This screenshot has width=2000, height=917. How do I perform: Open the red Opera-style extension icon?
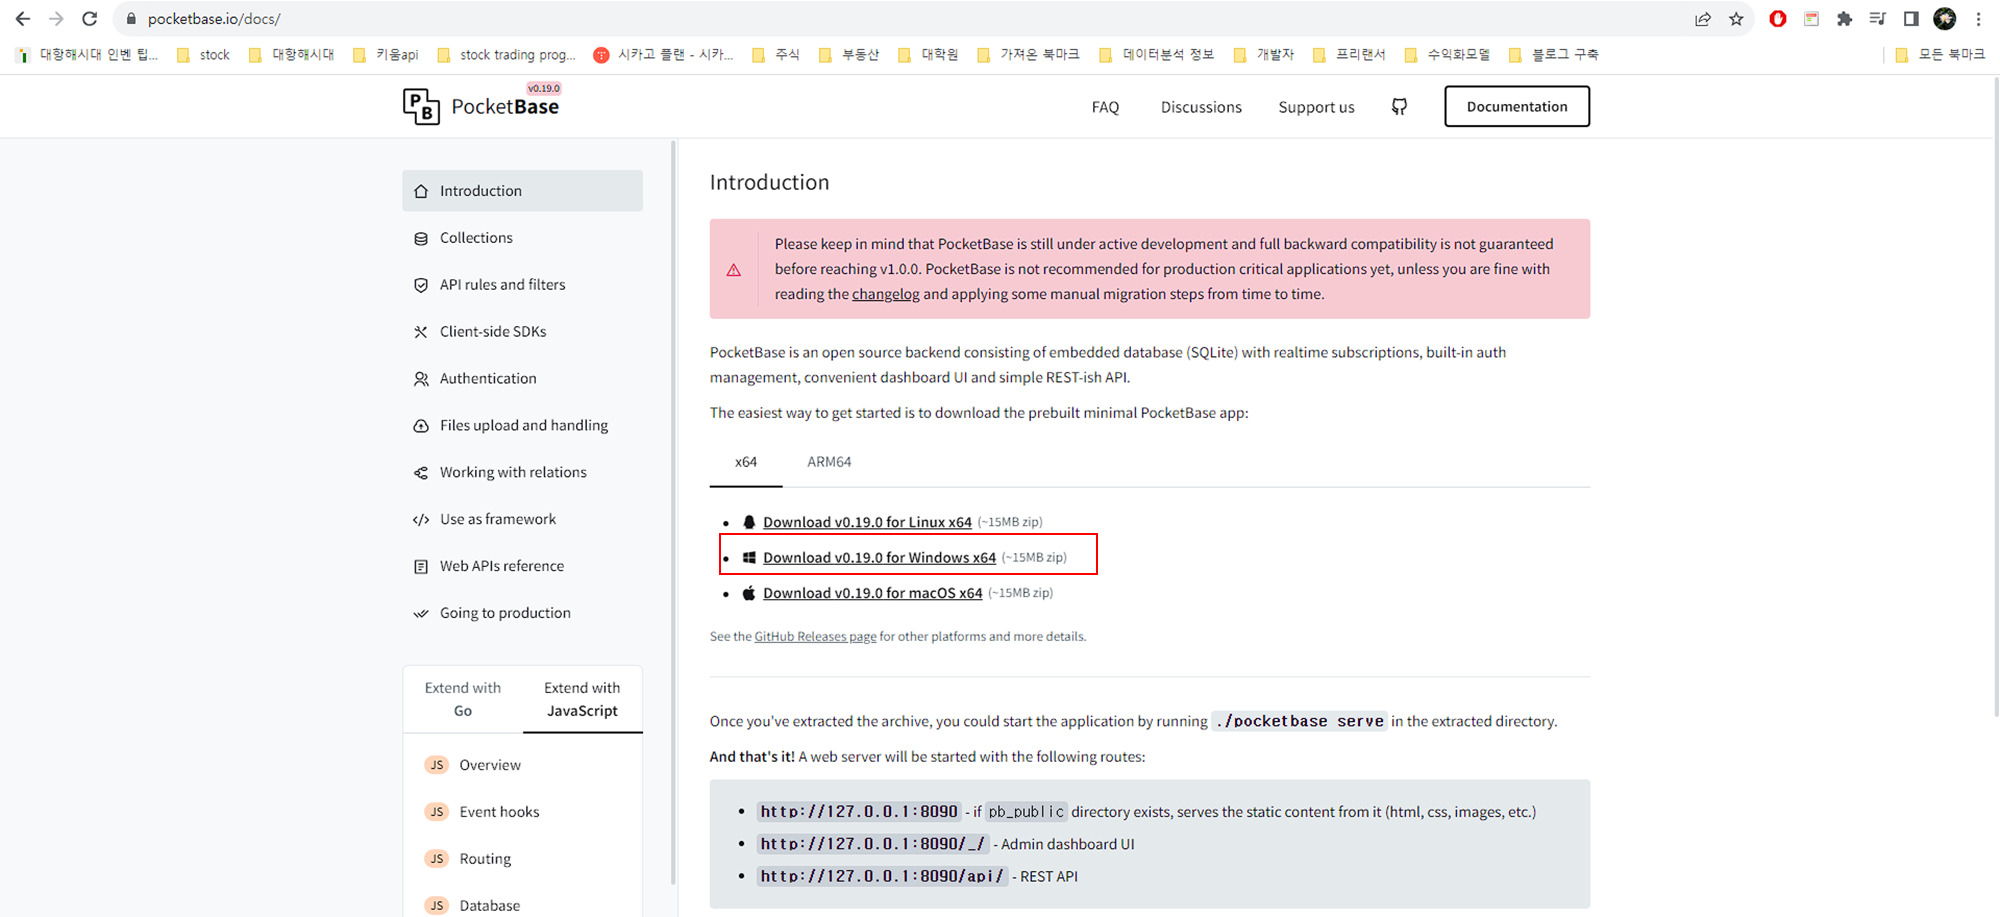(x=1777, y=19)
